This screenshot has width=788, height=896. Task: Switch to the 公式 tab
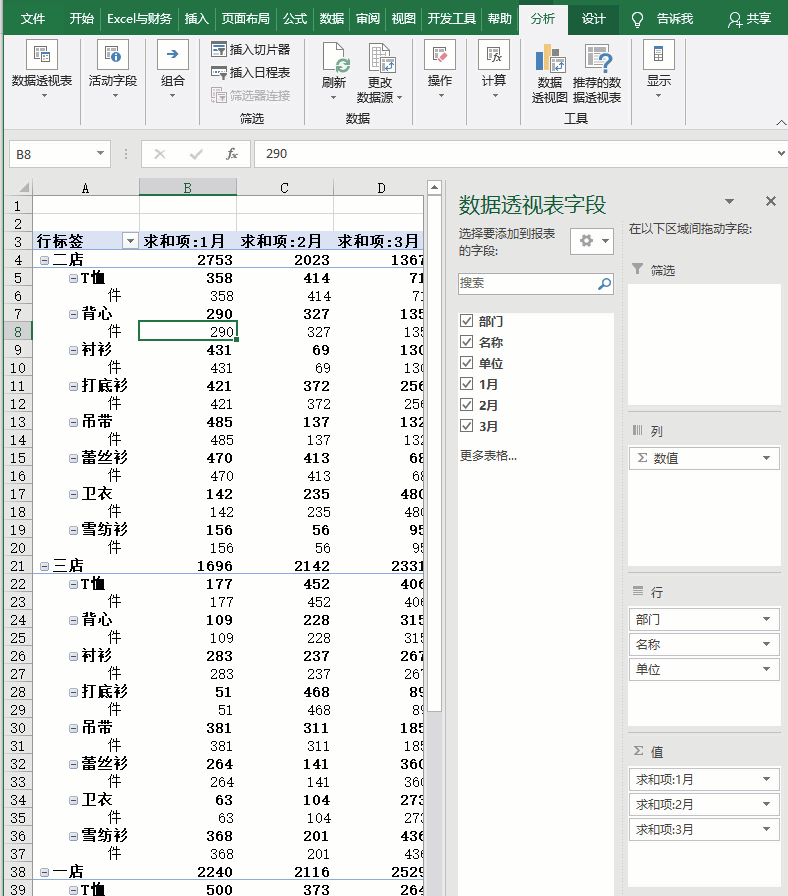295,19
